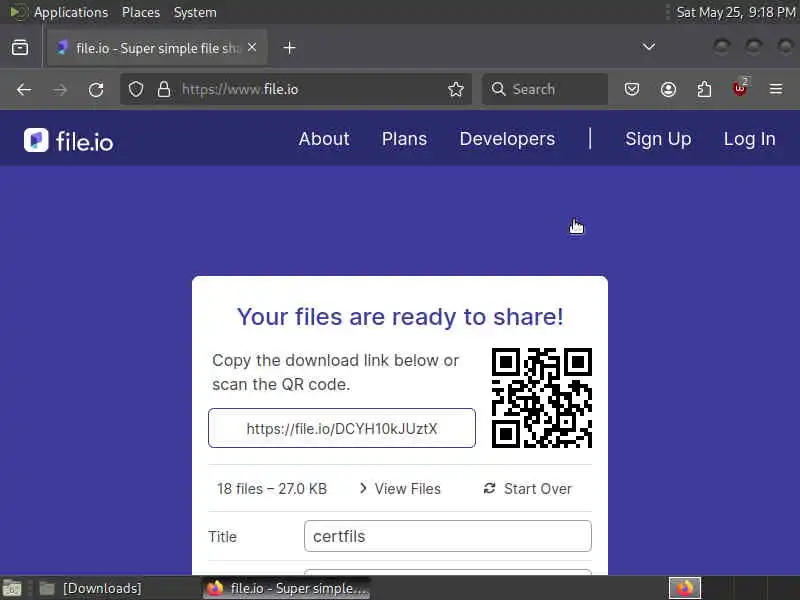Click the Firefox workspace switcher icon
This screenshot has width=800, height=600.
pyautogui.click(x=685, y=588)
